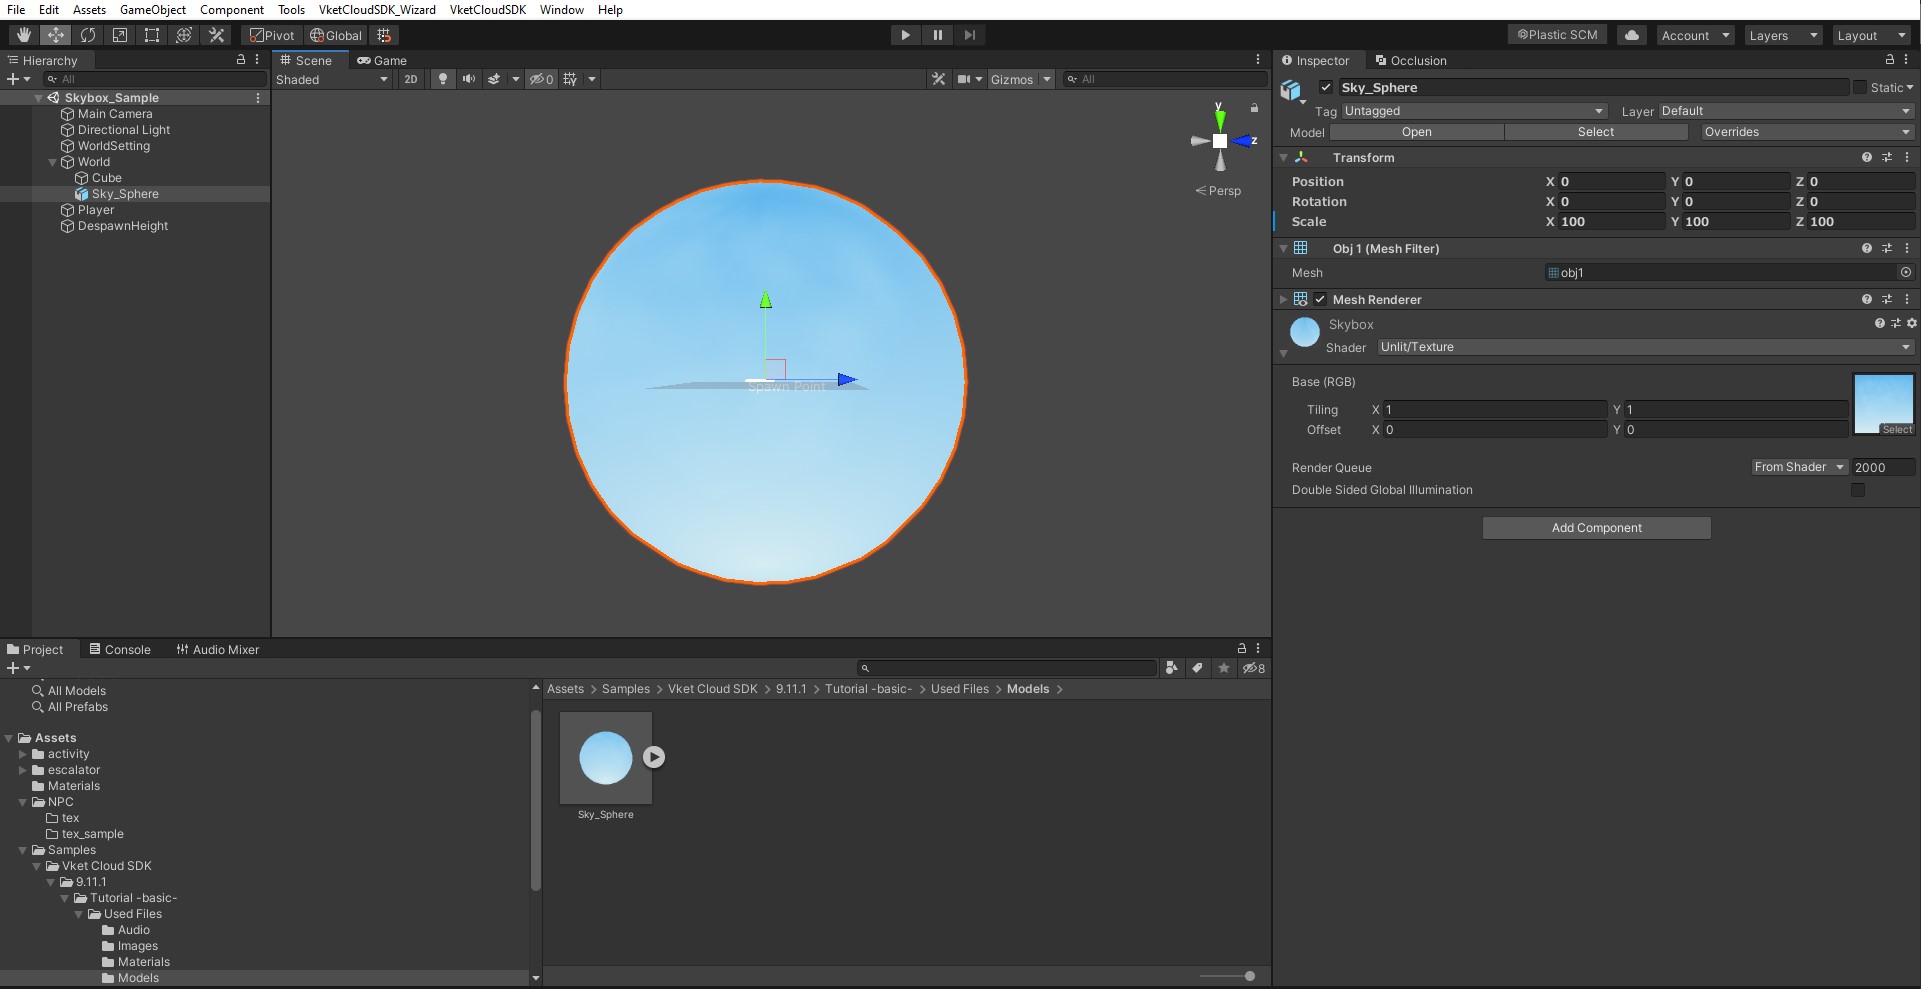The image size is (1921, 989).
Task: Click the grid visibility icon in Scene view
Action: pos(570,79)
